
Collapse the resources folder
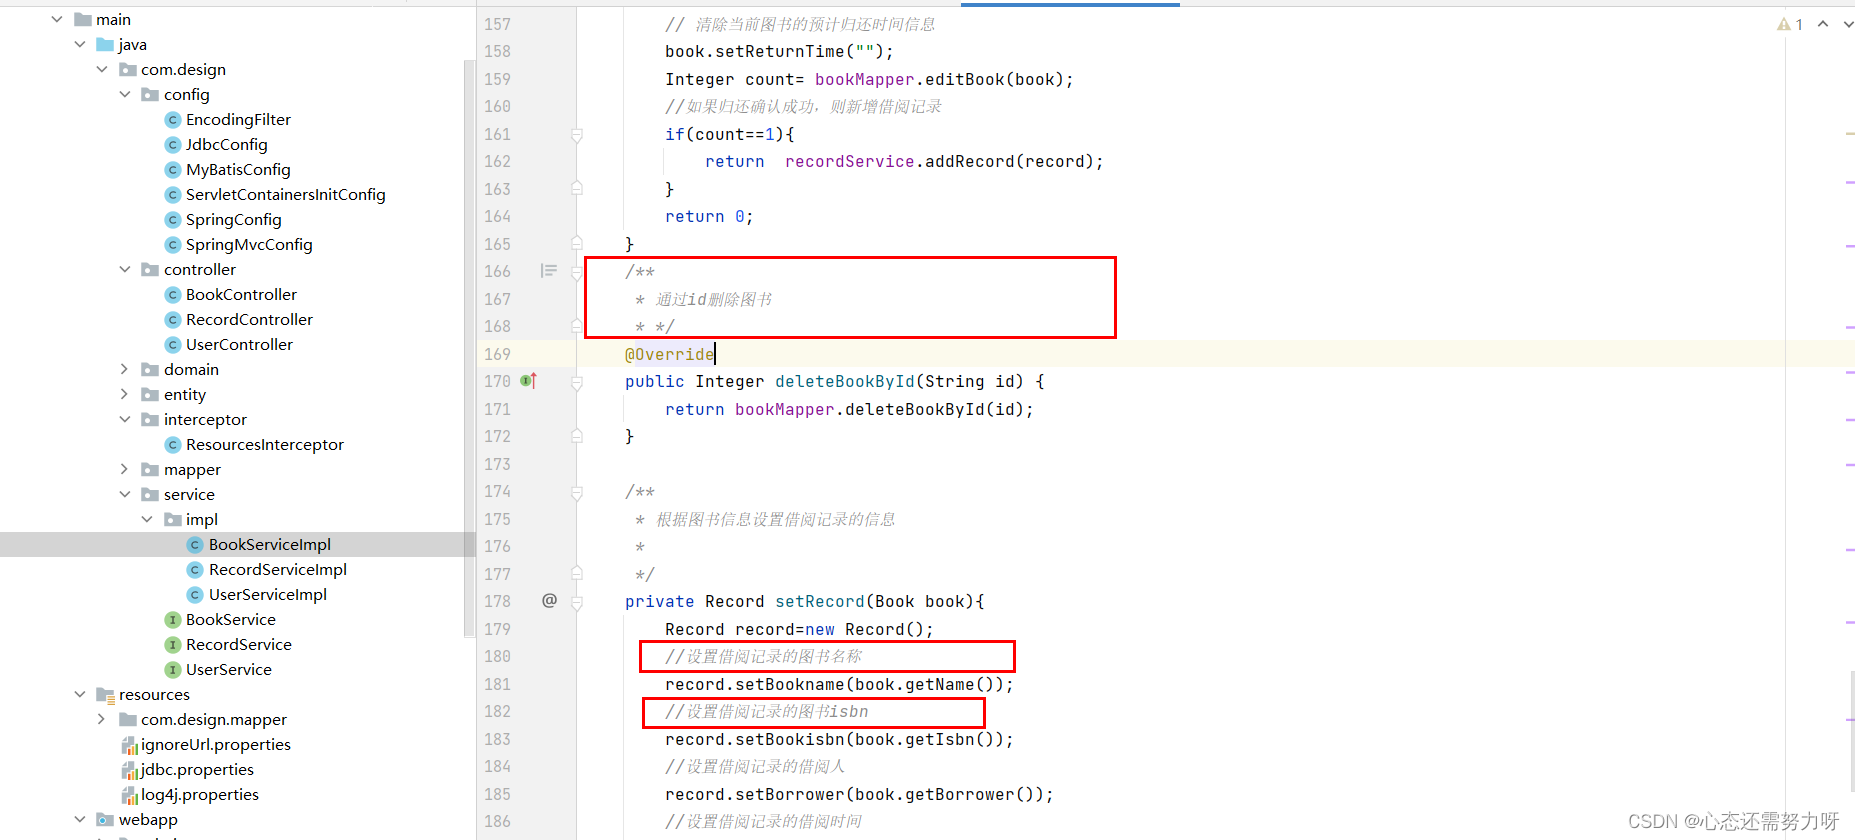(80, 694)
